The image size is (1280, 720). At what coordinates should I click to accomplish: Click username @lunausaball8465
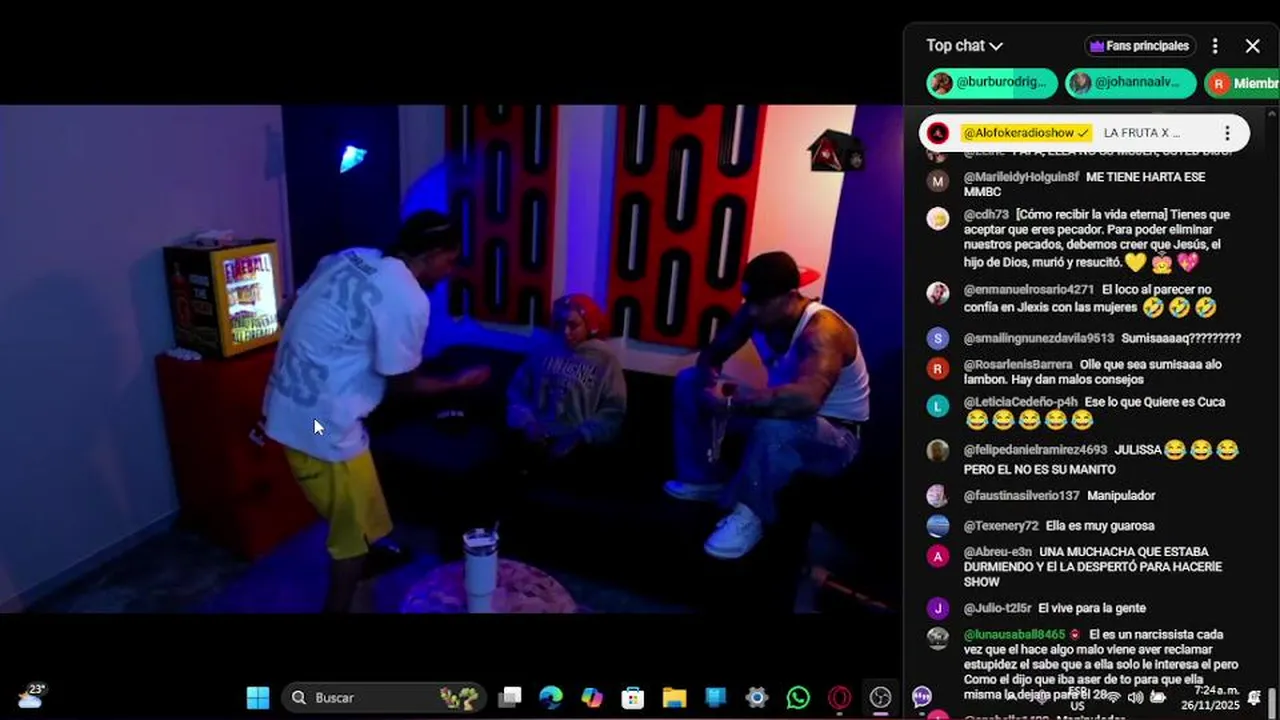(x=1014, y=634)
